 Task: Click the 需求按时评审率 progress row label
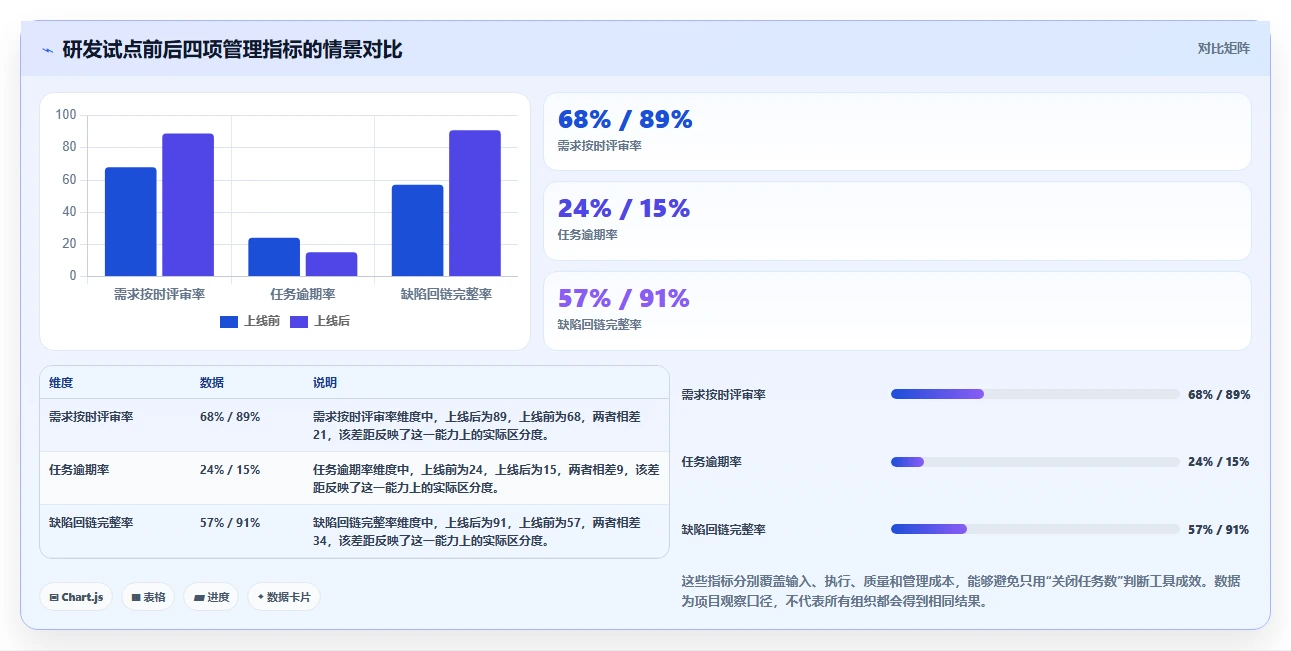tap(723, 395)
